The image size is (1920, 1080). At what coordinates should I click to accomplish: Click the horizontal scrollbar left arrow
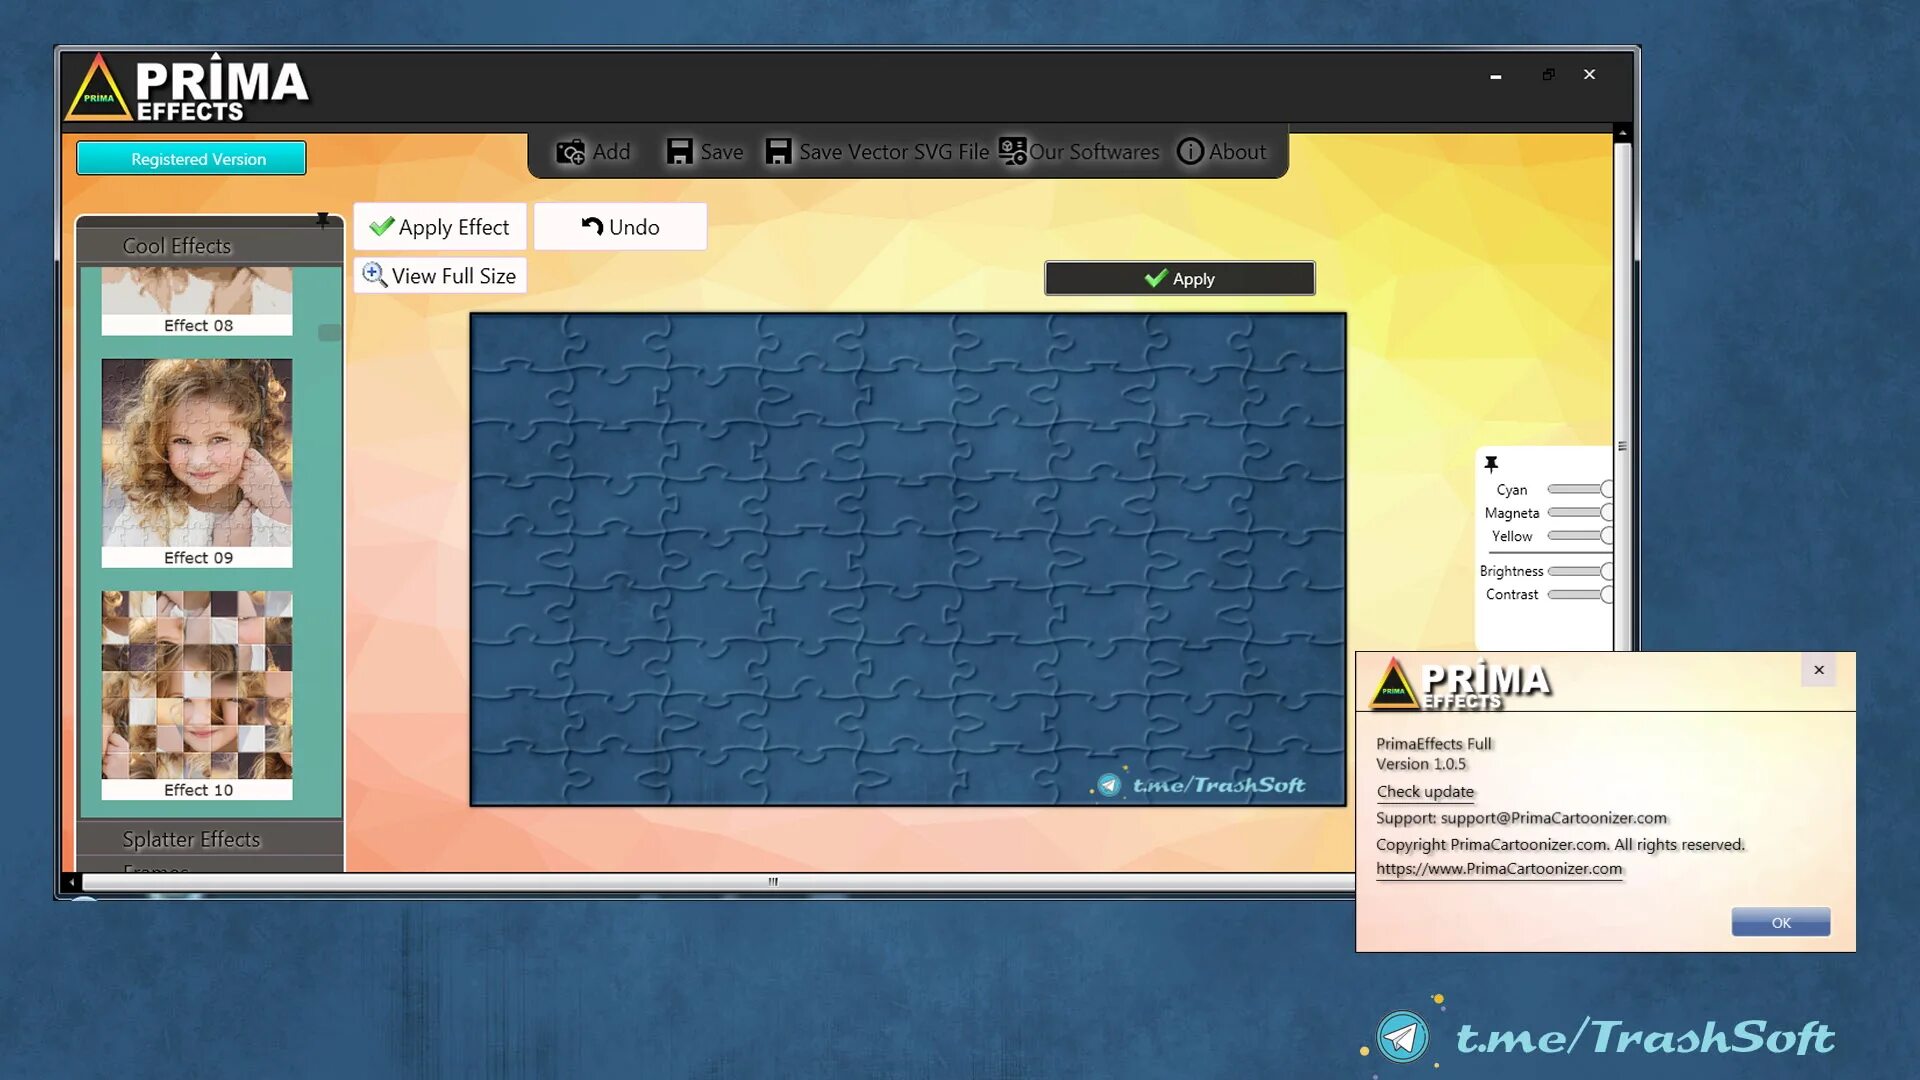click(x=71, y=882)
